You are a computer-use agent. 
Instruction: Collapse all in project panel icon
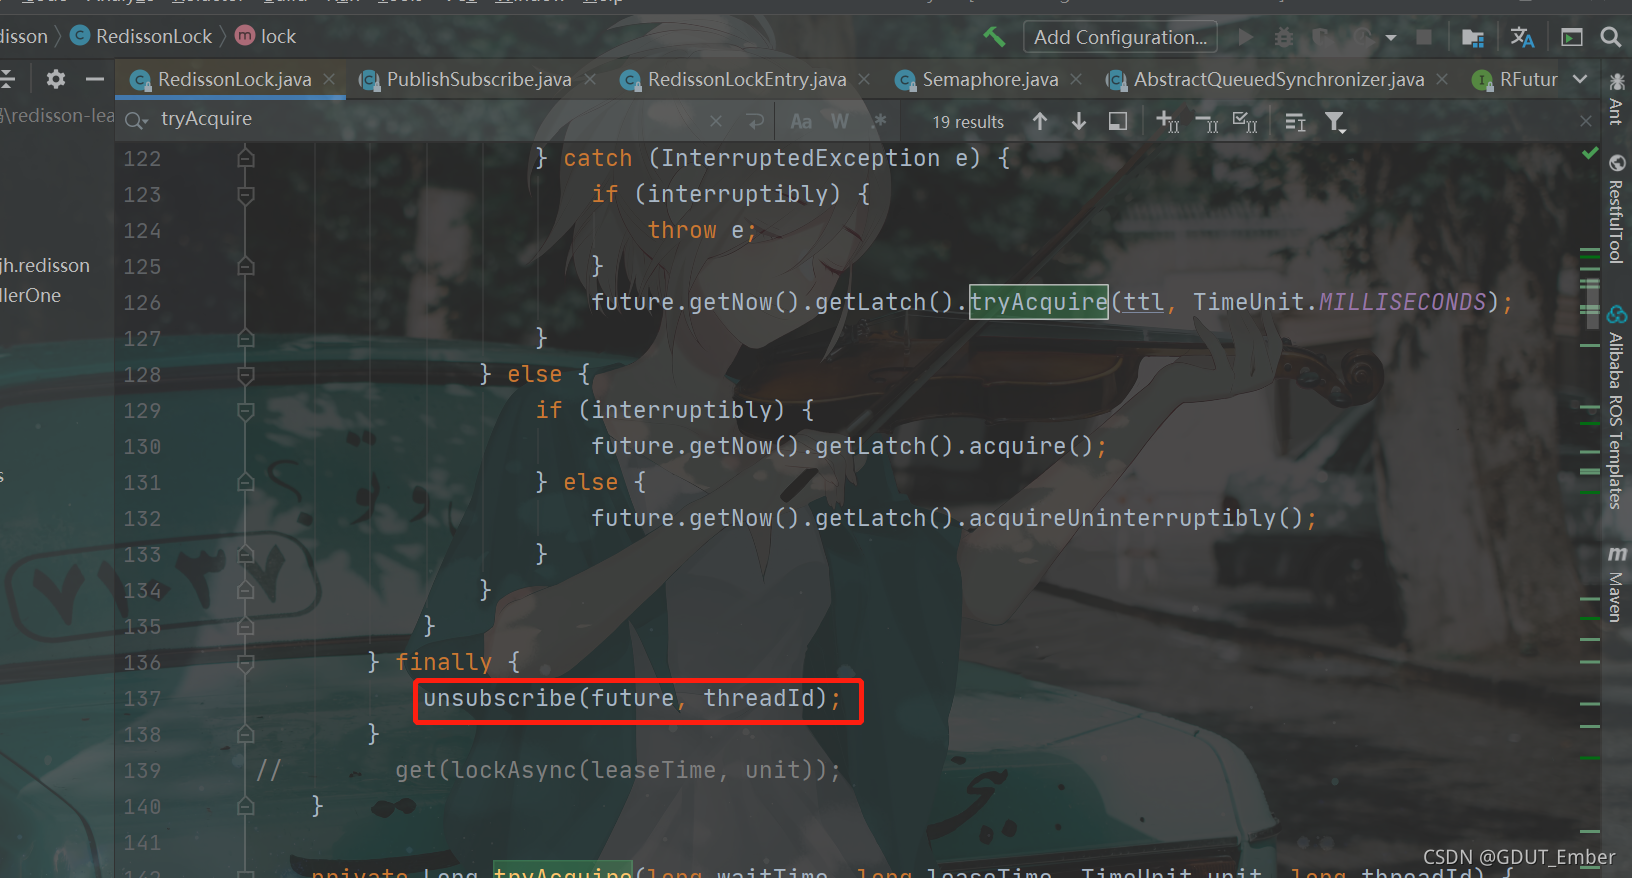[7, 79]
